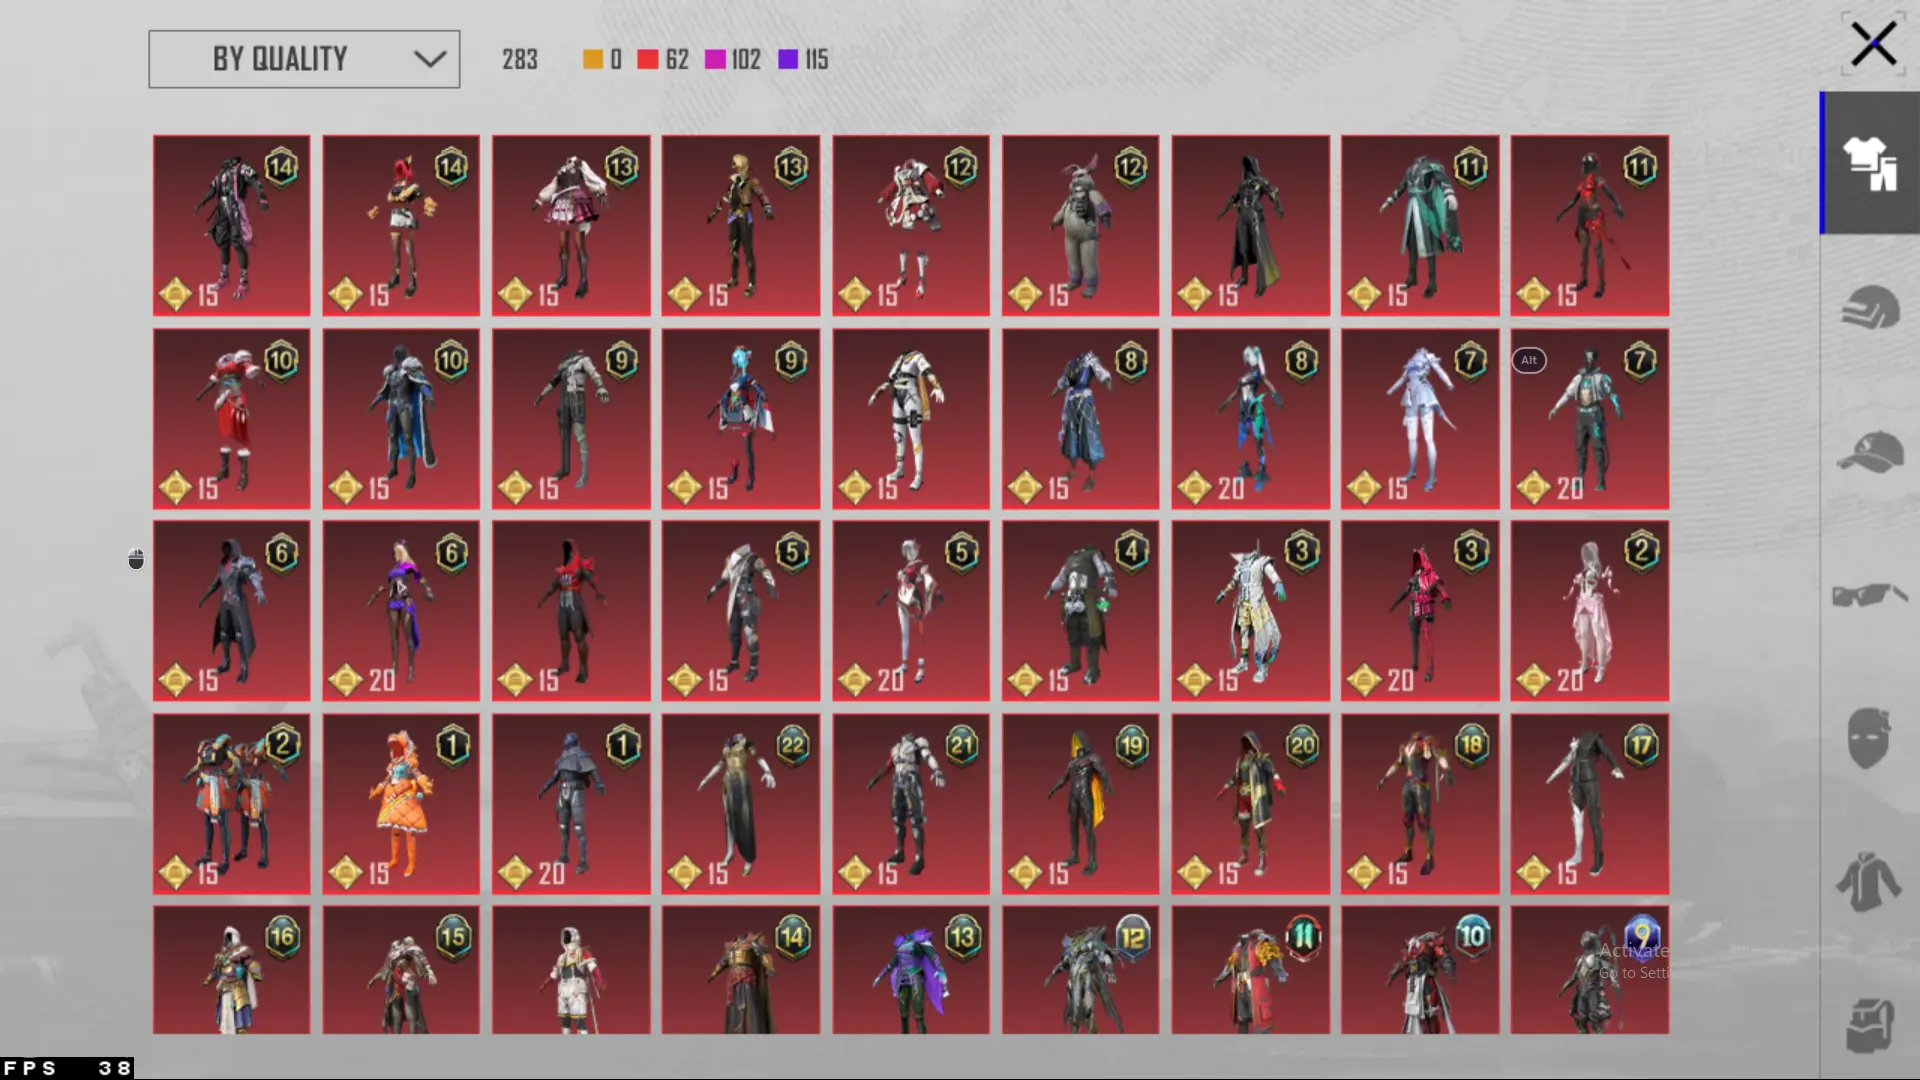
Task: Open the glasses category in sidebar
Action: pos(1869,595)
